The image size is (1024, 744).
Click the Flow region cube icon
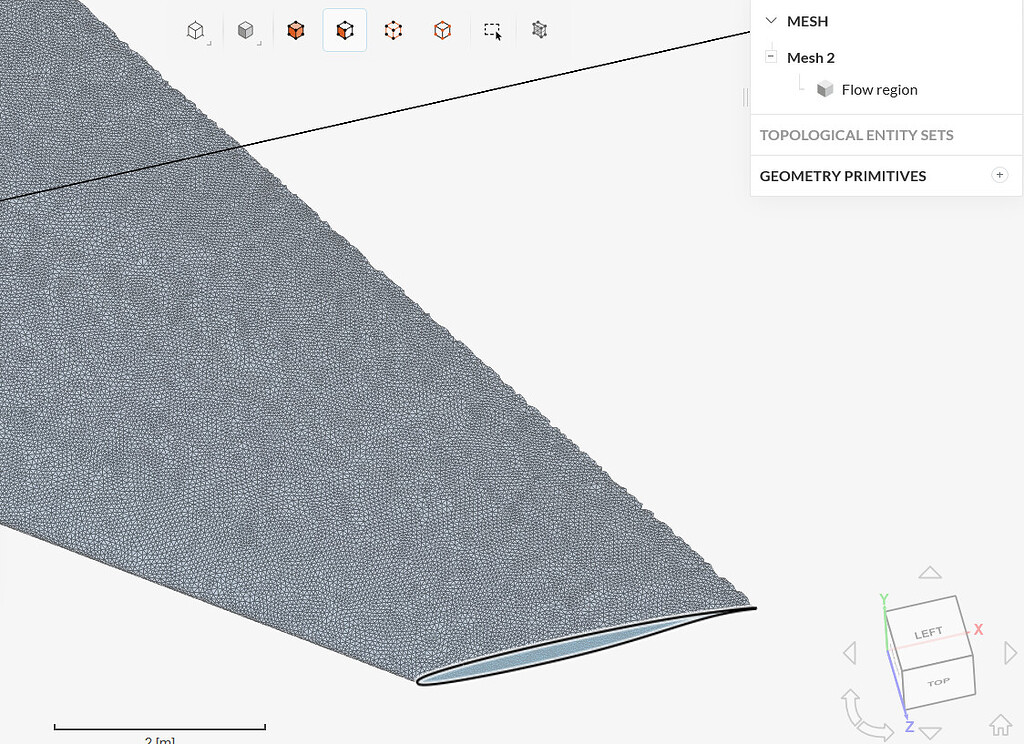(825, 89)
